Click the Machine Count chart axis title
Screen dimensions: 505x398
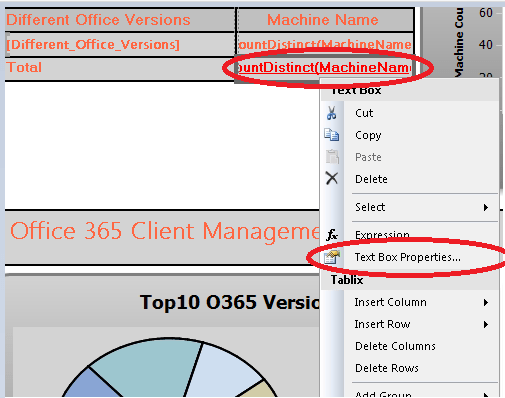point(459,42)
